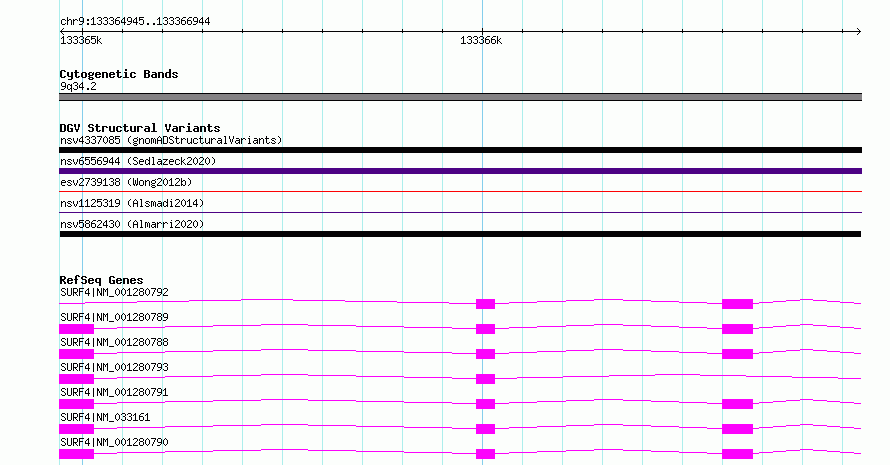Click NM_001280790 exon near the 133366k mark
This screenshot has width=890, height=465.
point(485,454)
